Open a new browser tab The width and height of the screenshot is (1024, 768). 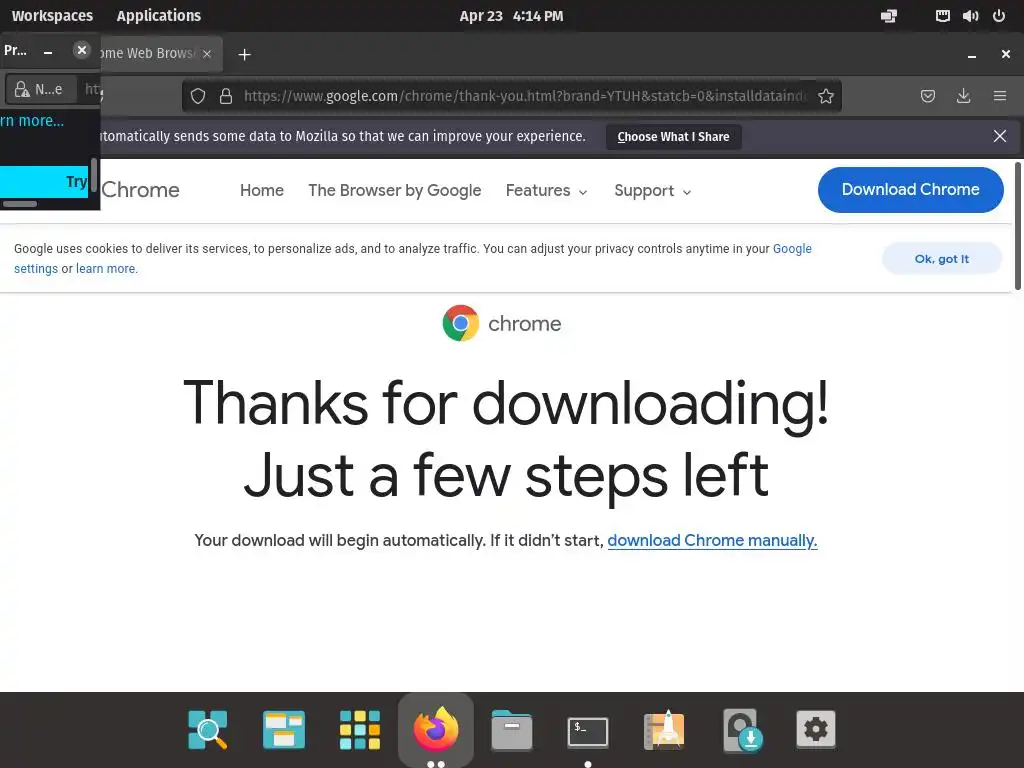tap(244, 54)
